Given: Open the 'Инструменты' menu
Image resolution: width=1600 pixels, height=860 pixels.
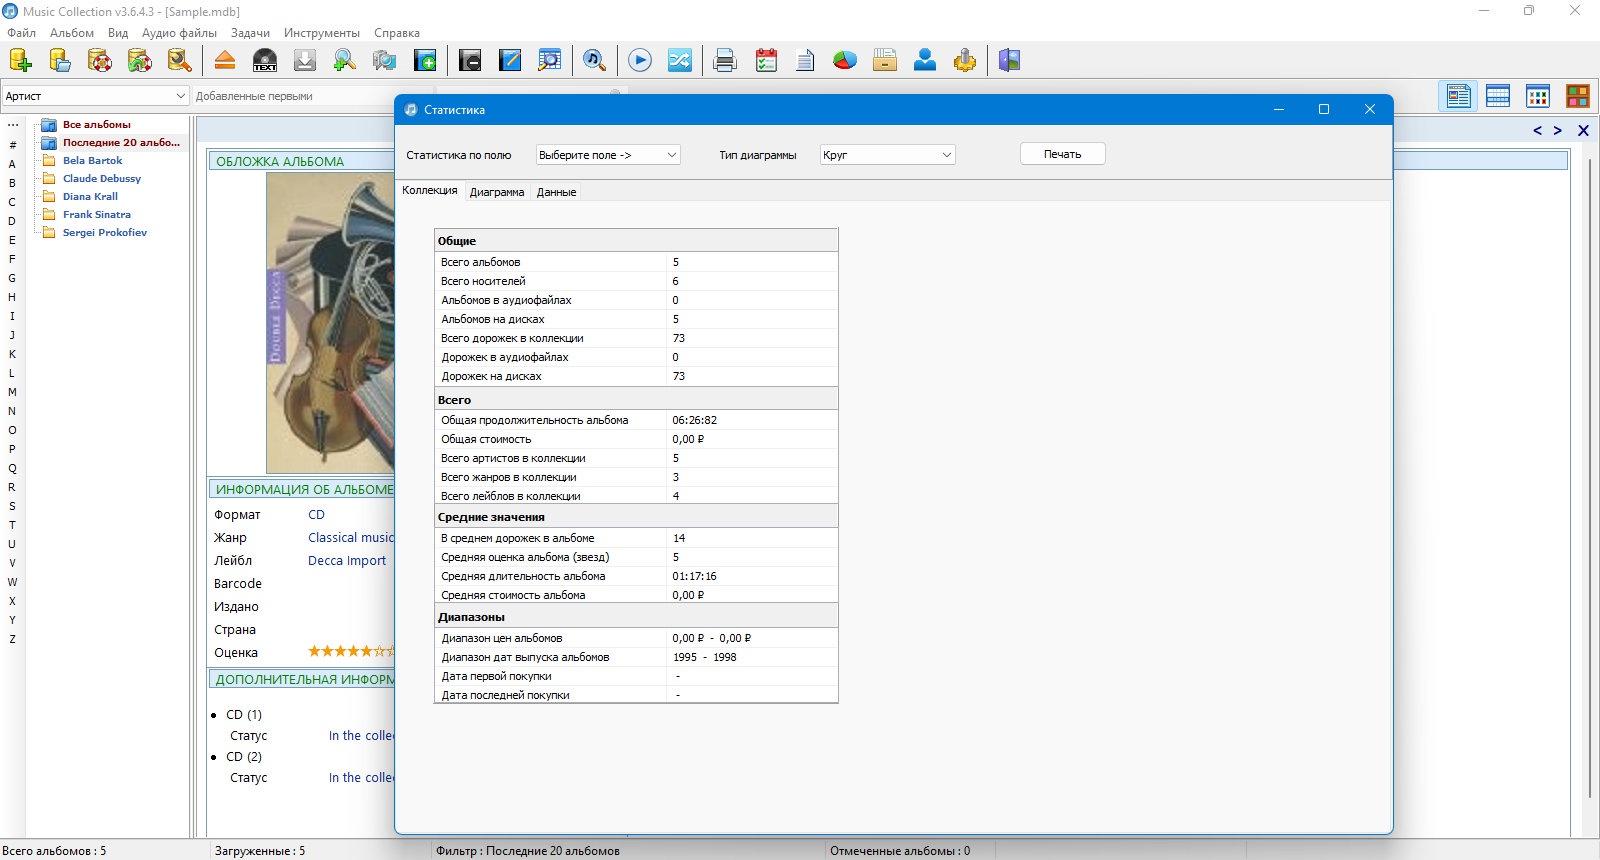Looking at the screenshot, I should point(321,32).
